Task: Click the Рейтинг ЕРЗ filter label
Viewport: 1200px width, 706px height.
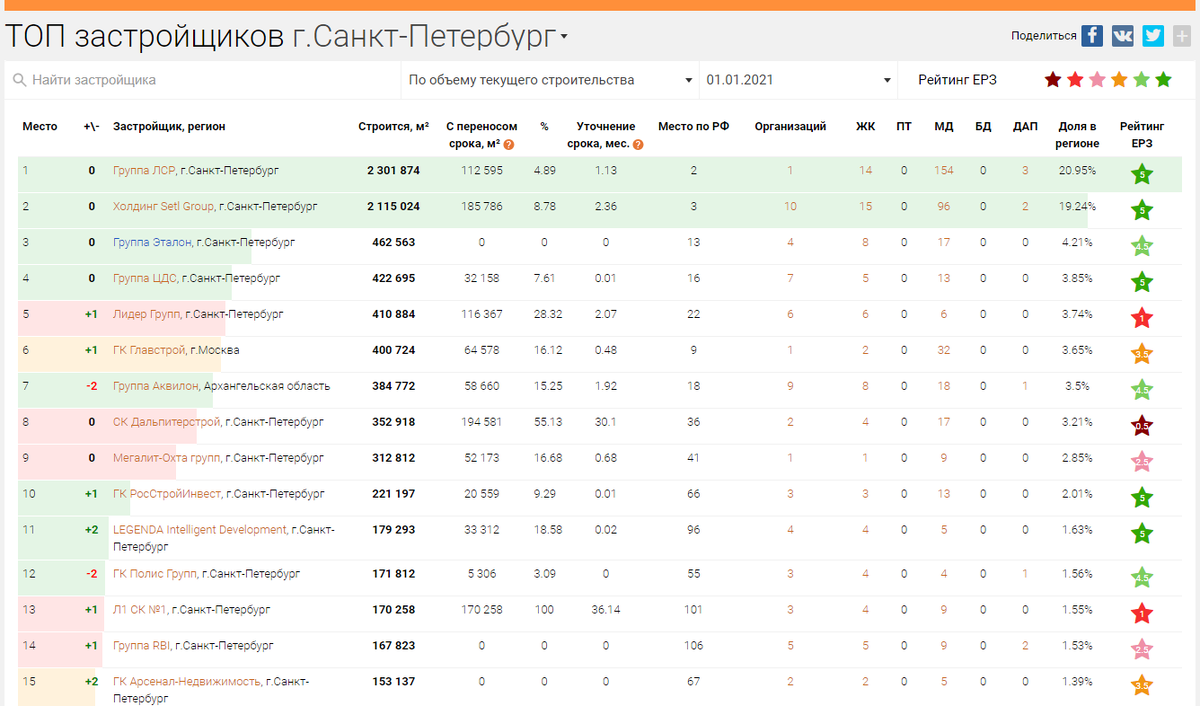Action: click(x=958, y=80)
